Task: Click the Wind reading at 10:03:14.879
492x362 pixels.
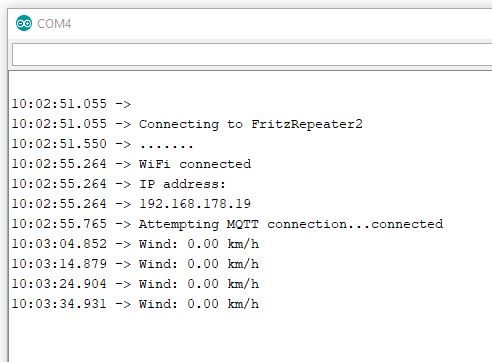Action: 199,264
